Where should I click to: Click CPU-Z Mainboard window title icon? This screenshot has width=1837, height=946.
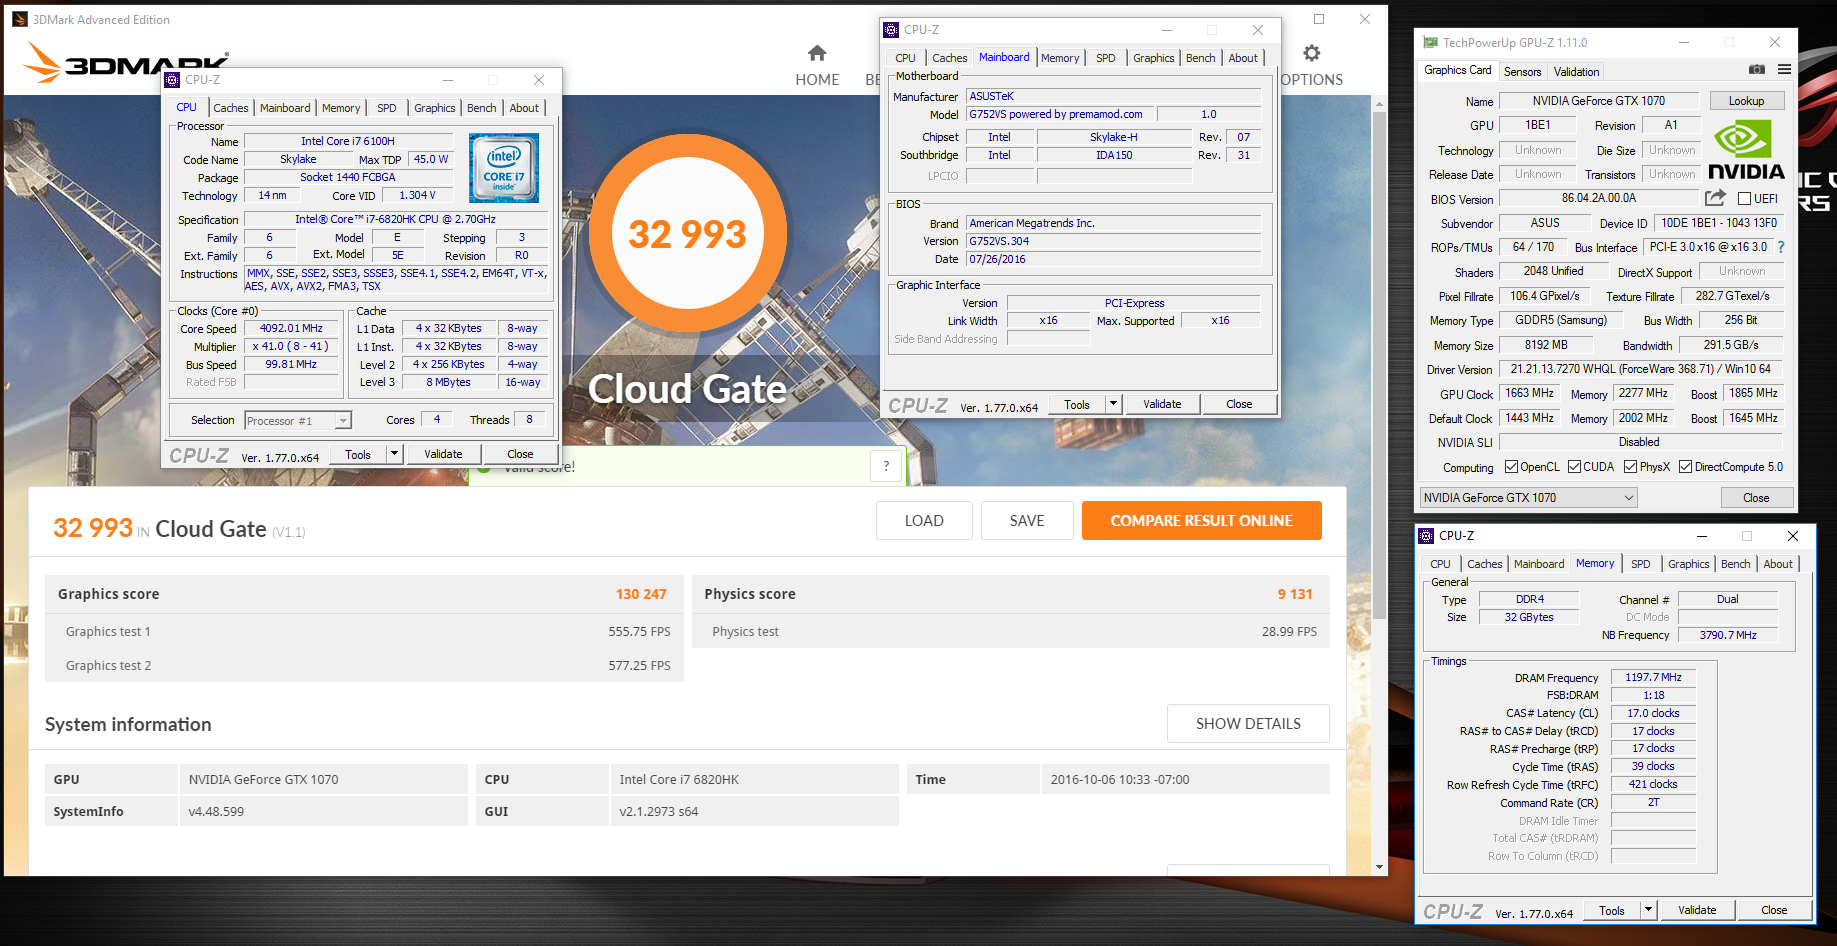click(x=891, y=30)
